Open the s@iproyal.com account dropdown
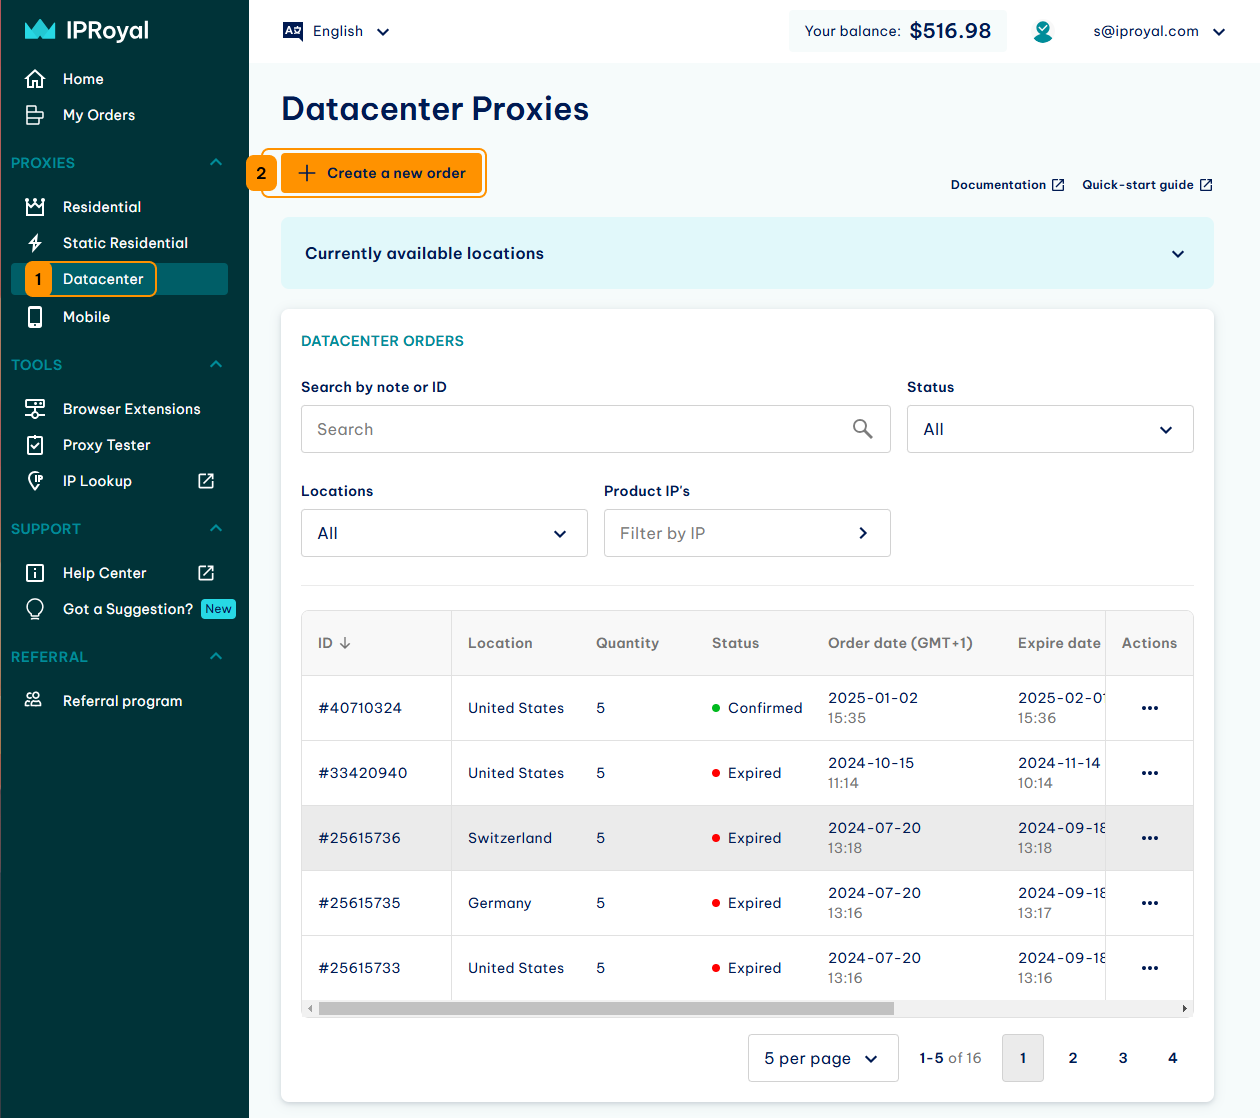The image size is (1260, 1118). tap(1160, 31)
